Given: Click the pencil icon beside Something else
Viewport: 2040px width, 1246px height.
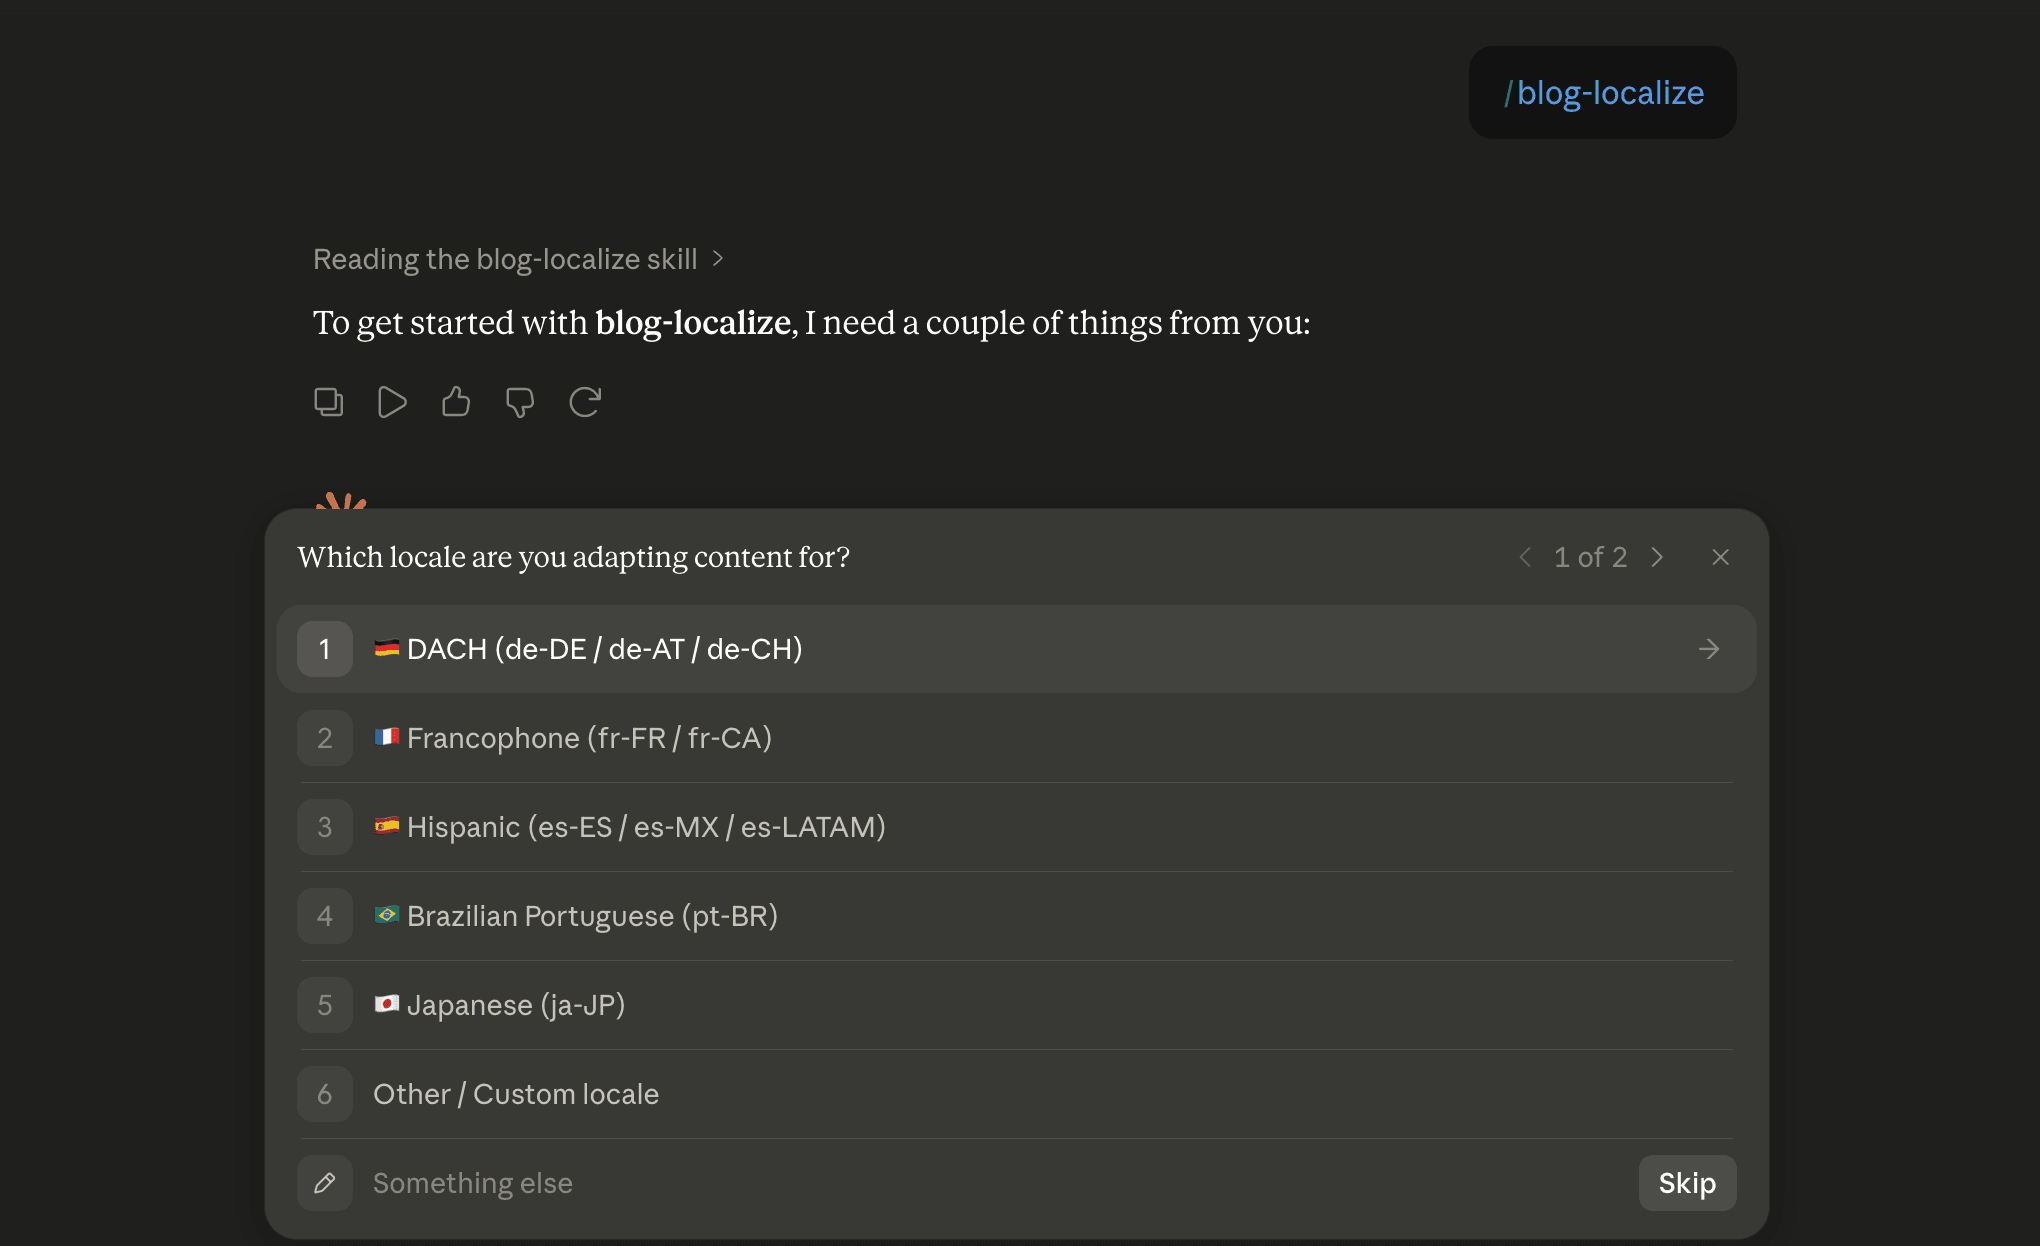Looking at the screenshot, I should (325, 1183).
